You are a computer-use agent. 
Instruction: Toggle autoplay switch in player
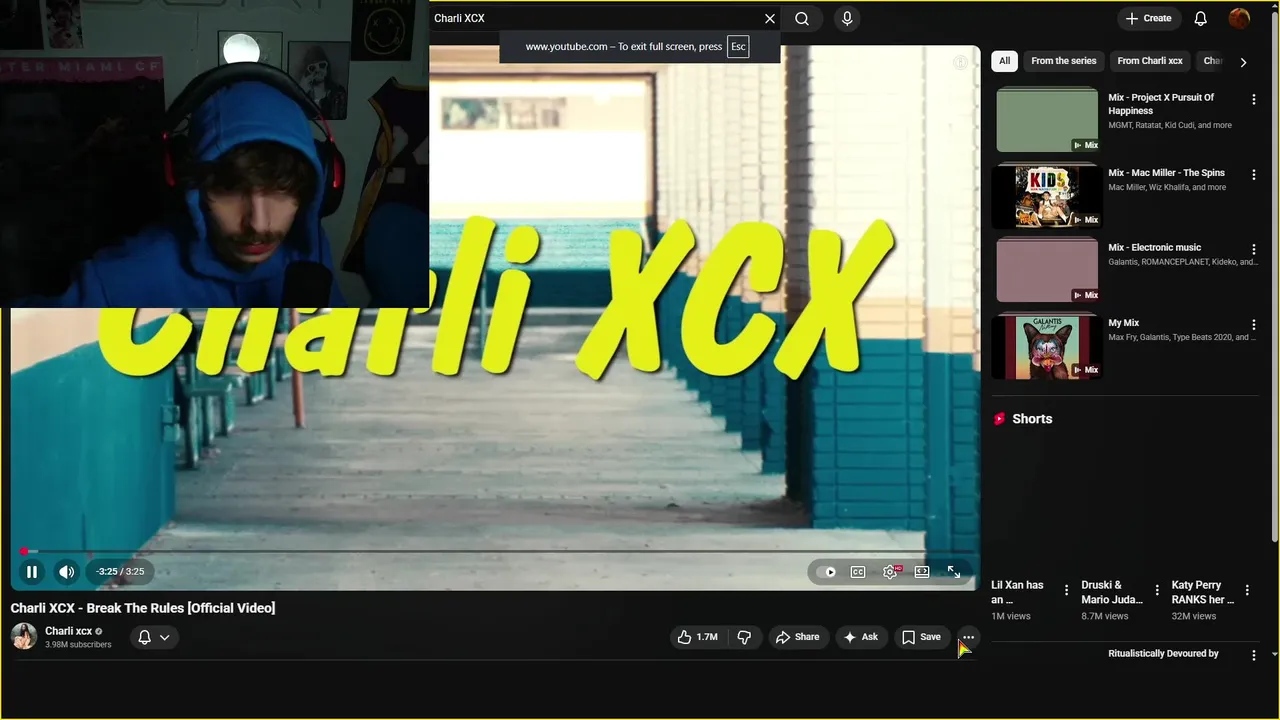click(826, 572)
